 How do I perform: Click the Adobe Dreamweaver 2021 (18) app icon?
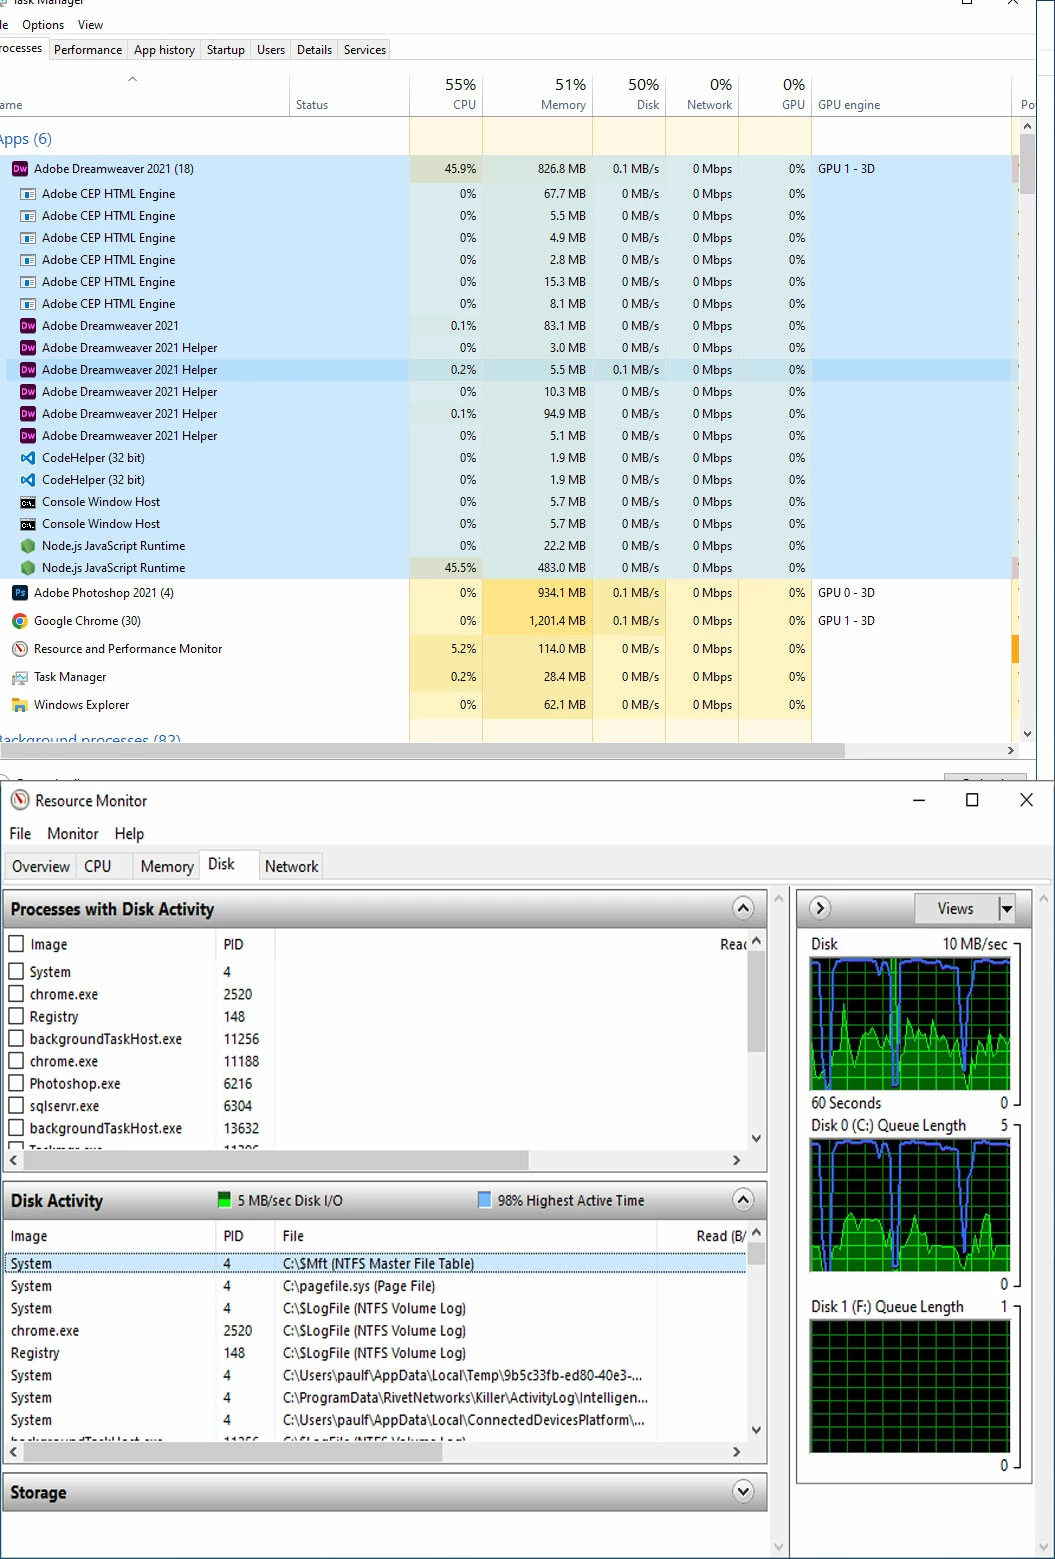20,169
